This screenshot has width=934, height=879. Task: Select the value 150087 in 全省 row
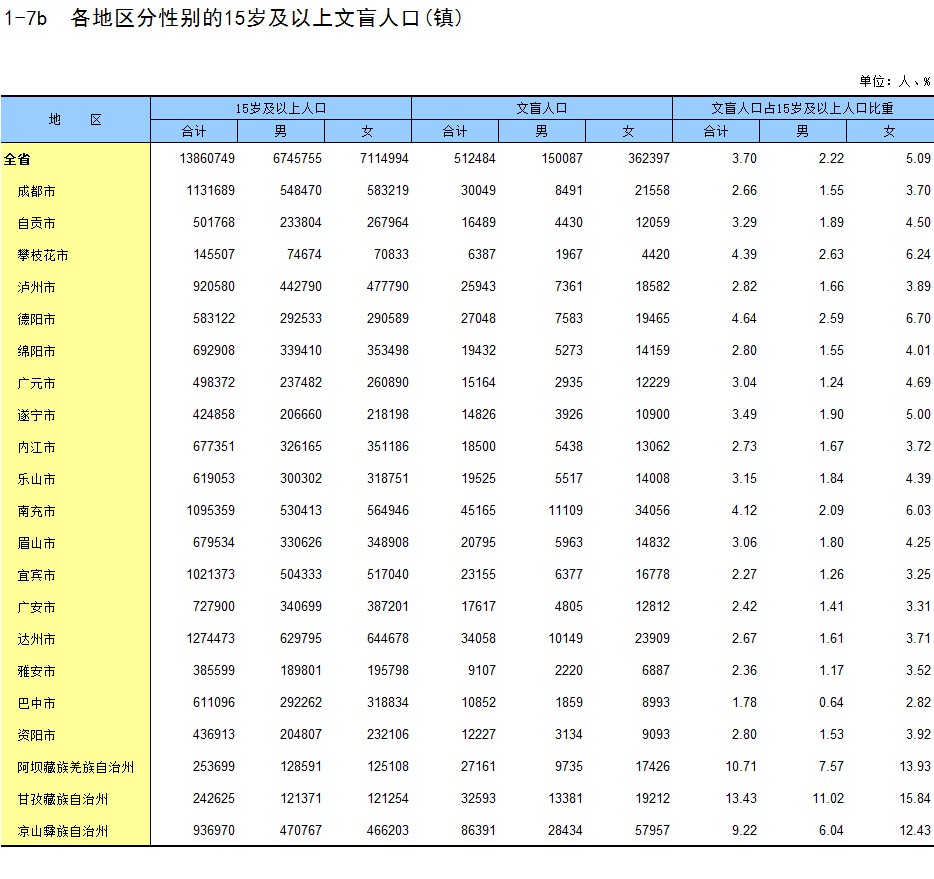click(562, 158)
